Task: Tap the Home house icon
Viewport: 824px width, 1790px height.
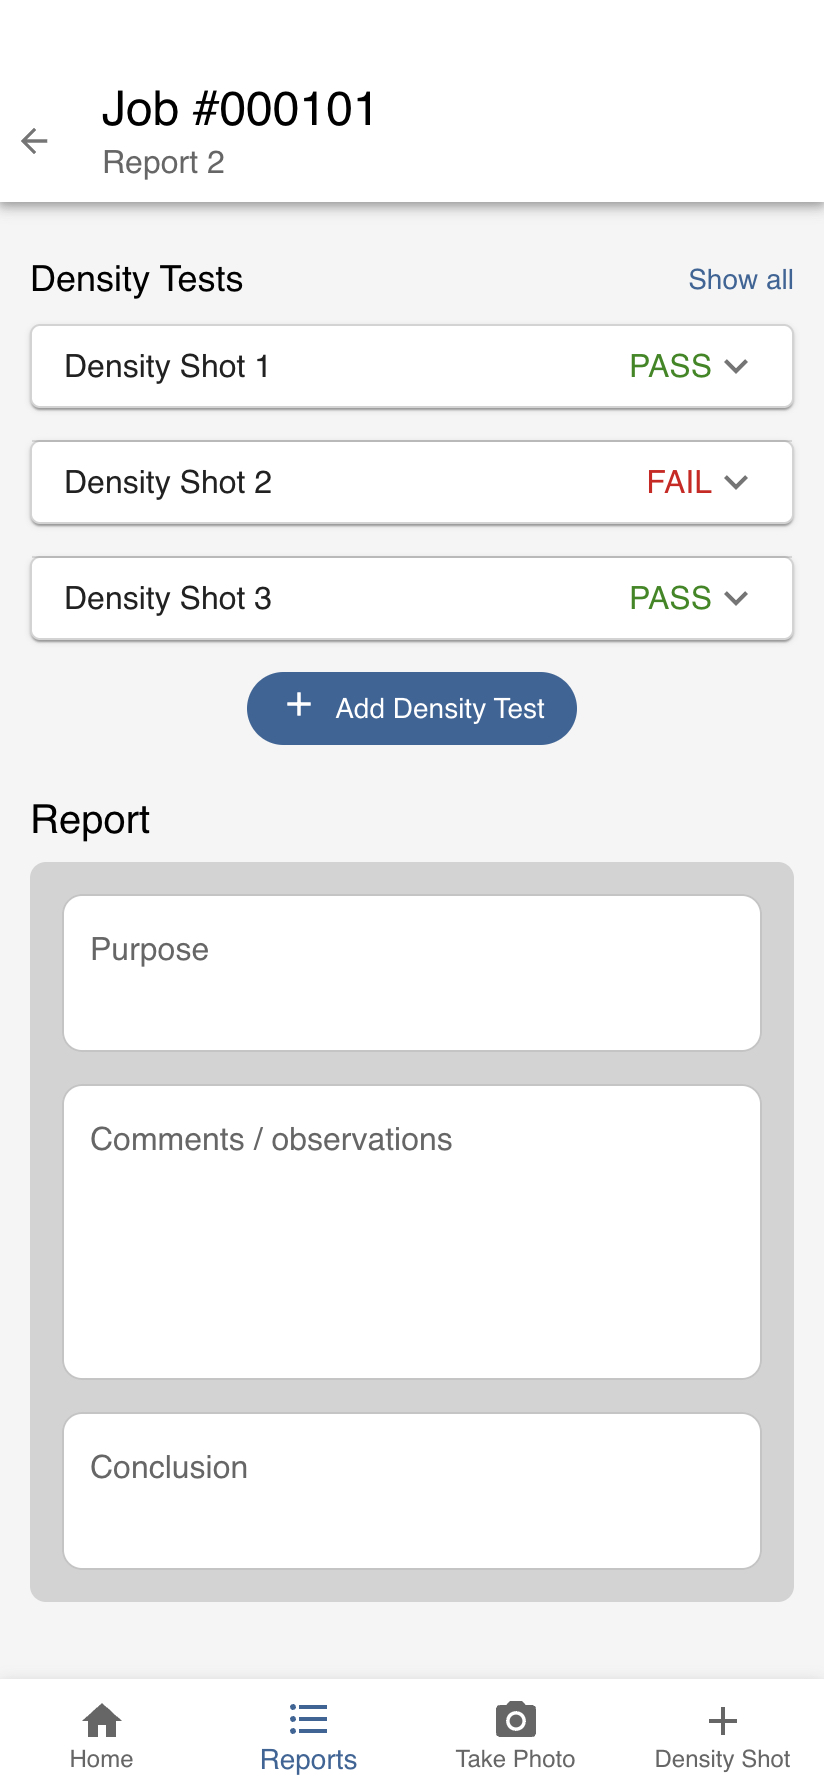Action: pyautogui.click(x=102, y=1720)
